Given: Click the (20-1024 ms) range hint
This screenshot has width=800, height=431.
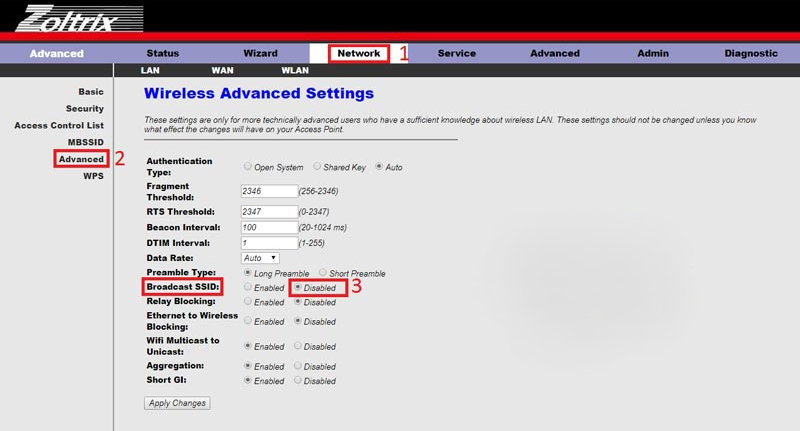Looking at the screenshot, I should pos(322,227).
